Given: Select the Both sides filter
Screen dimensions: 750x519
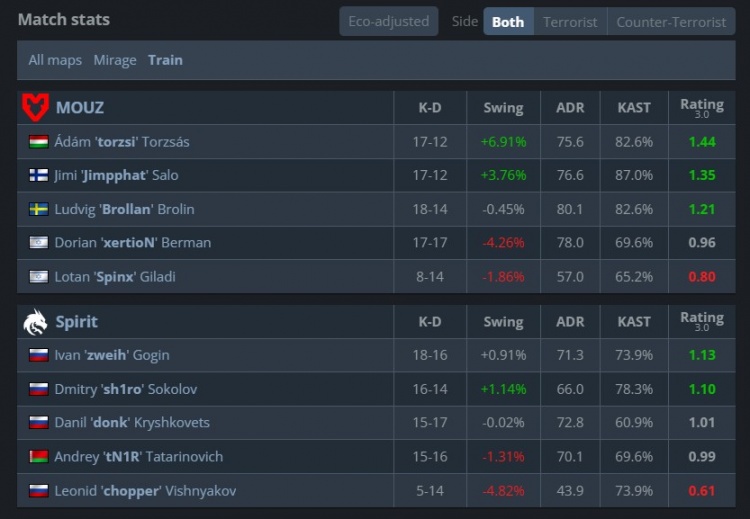Looking at the screenshot, I should point(508,21).
